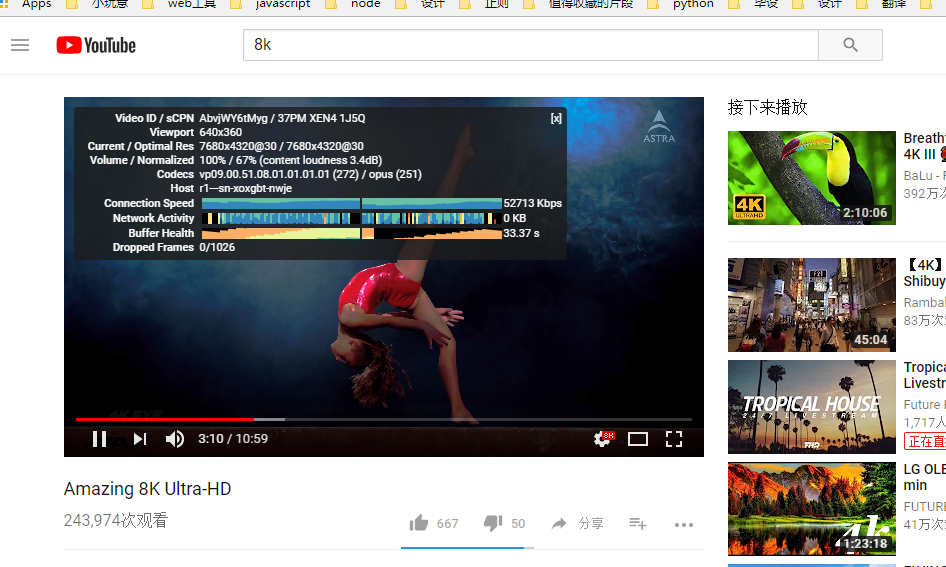The image size is (946, 567).
Task: Click the like count 667
Action: (x=447, y=524)
